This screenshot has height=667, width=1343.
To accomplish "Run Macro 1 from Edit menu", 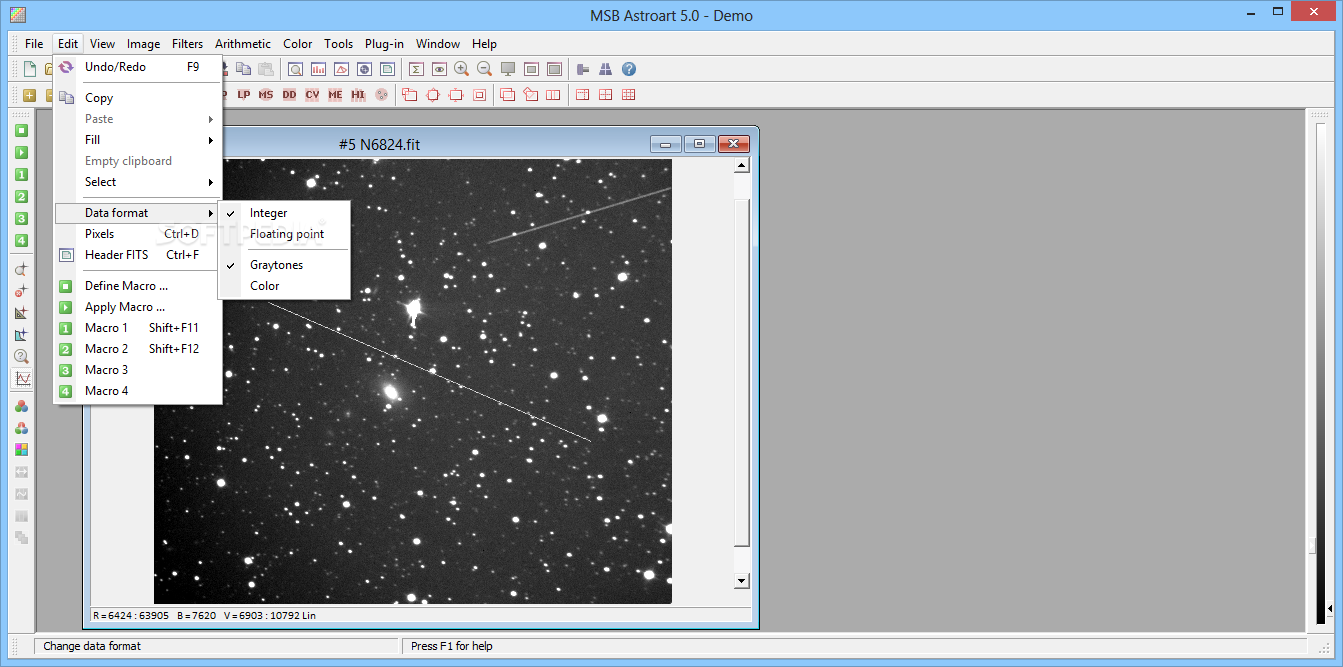I will click(x=137, y=328).
